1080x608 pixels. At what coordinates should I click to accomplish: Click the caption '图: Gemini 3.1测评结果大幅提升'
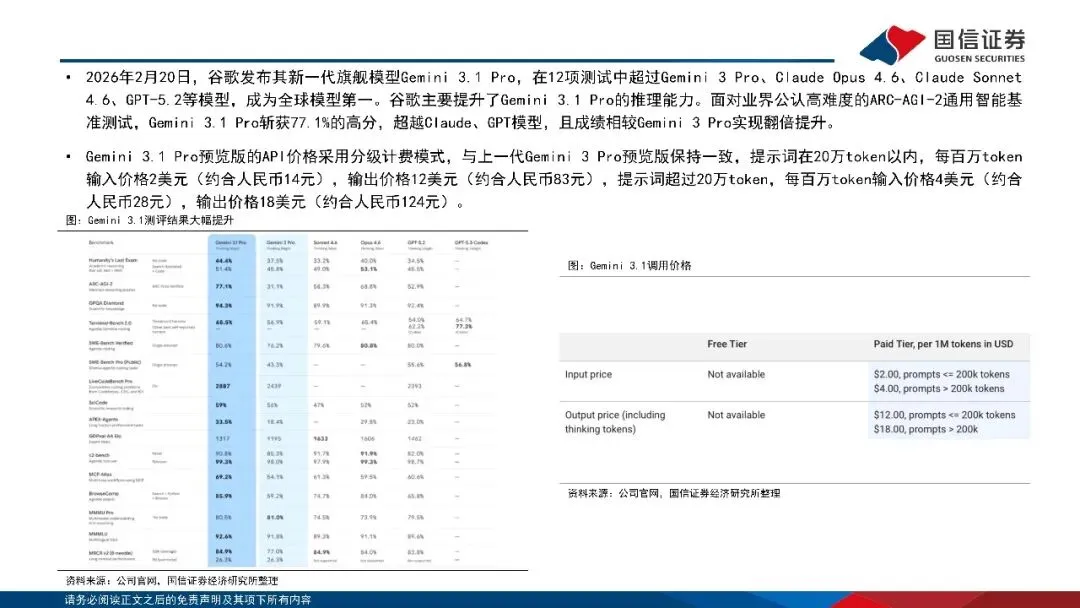pyautogui.click(x=149, y=220)
